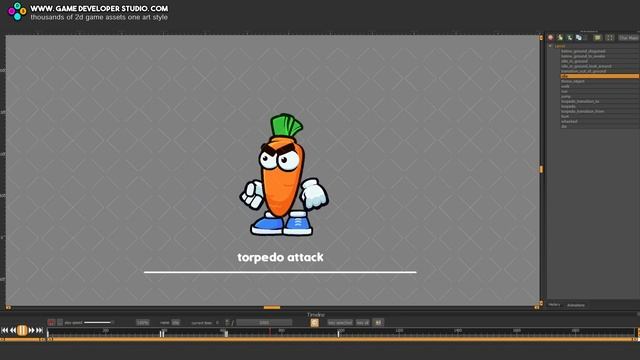Click the animation name field

tap(176, 322)
